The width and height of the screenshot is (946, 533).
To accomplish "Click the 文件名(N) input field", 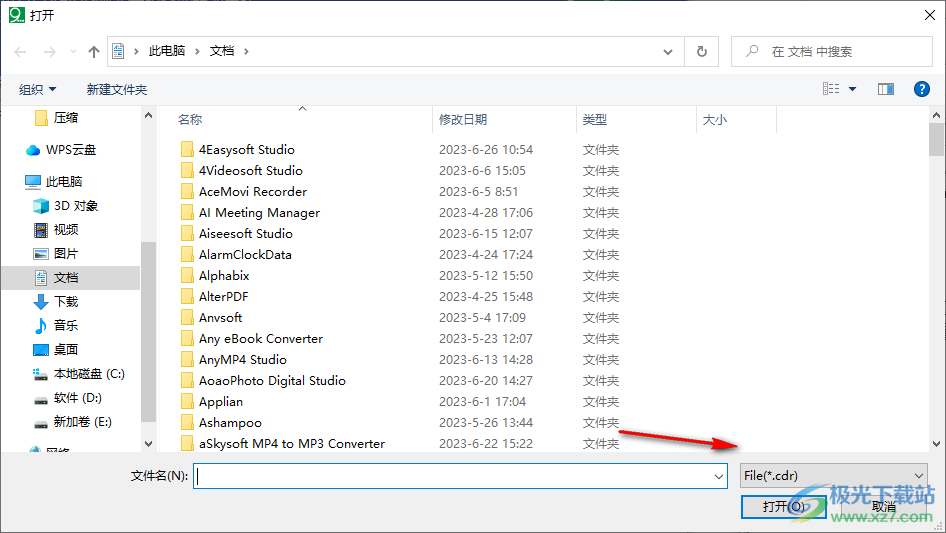I will (460, 476).
